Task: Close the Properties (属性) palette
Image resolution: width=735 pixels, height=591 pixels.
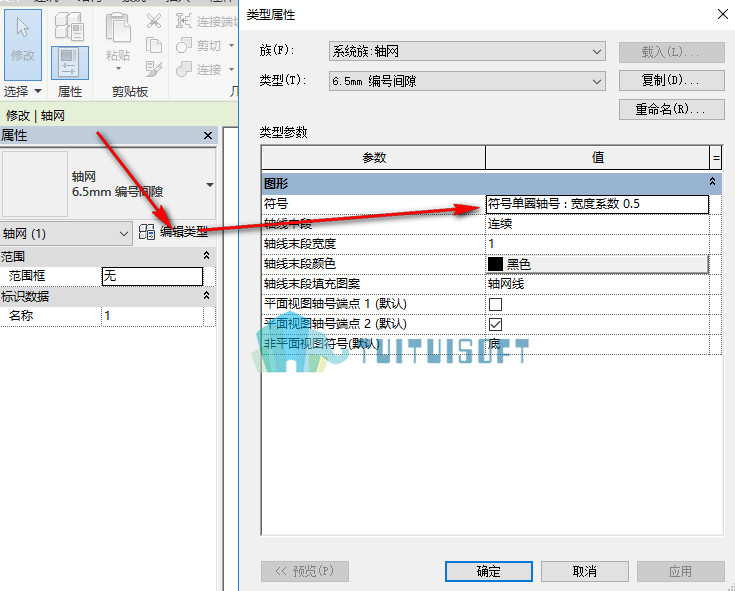Action: tap(208, 135)
